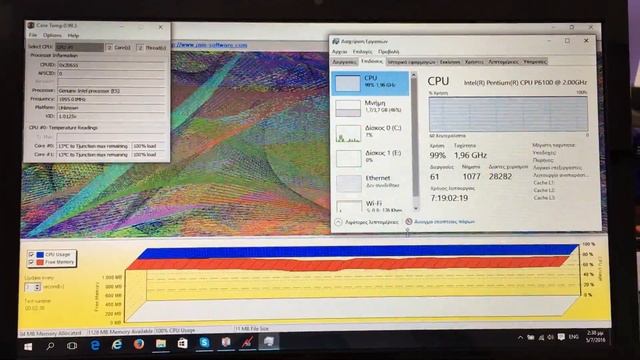The image size is (640, 360).
Task: Switch to Υπηρεσίες tab in Task Manager
Action: click(x=535, y=62)
